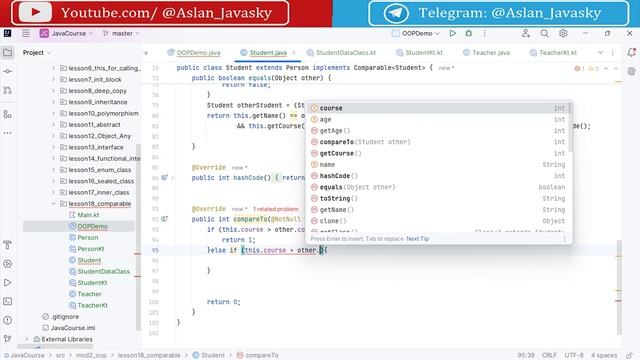Open the master branch dropdown
This screenshot has height=360, width=640.
click(121, 33)
